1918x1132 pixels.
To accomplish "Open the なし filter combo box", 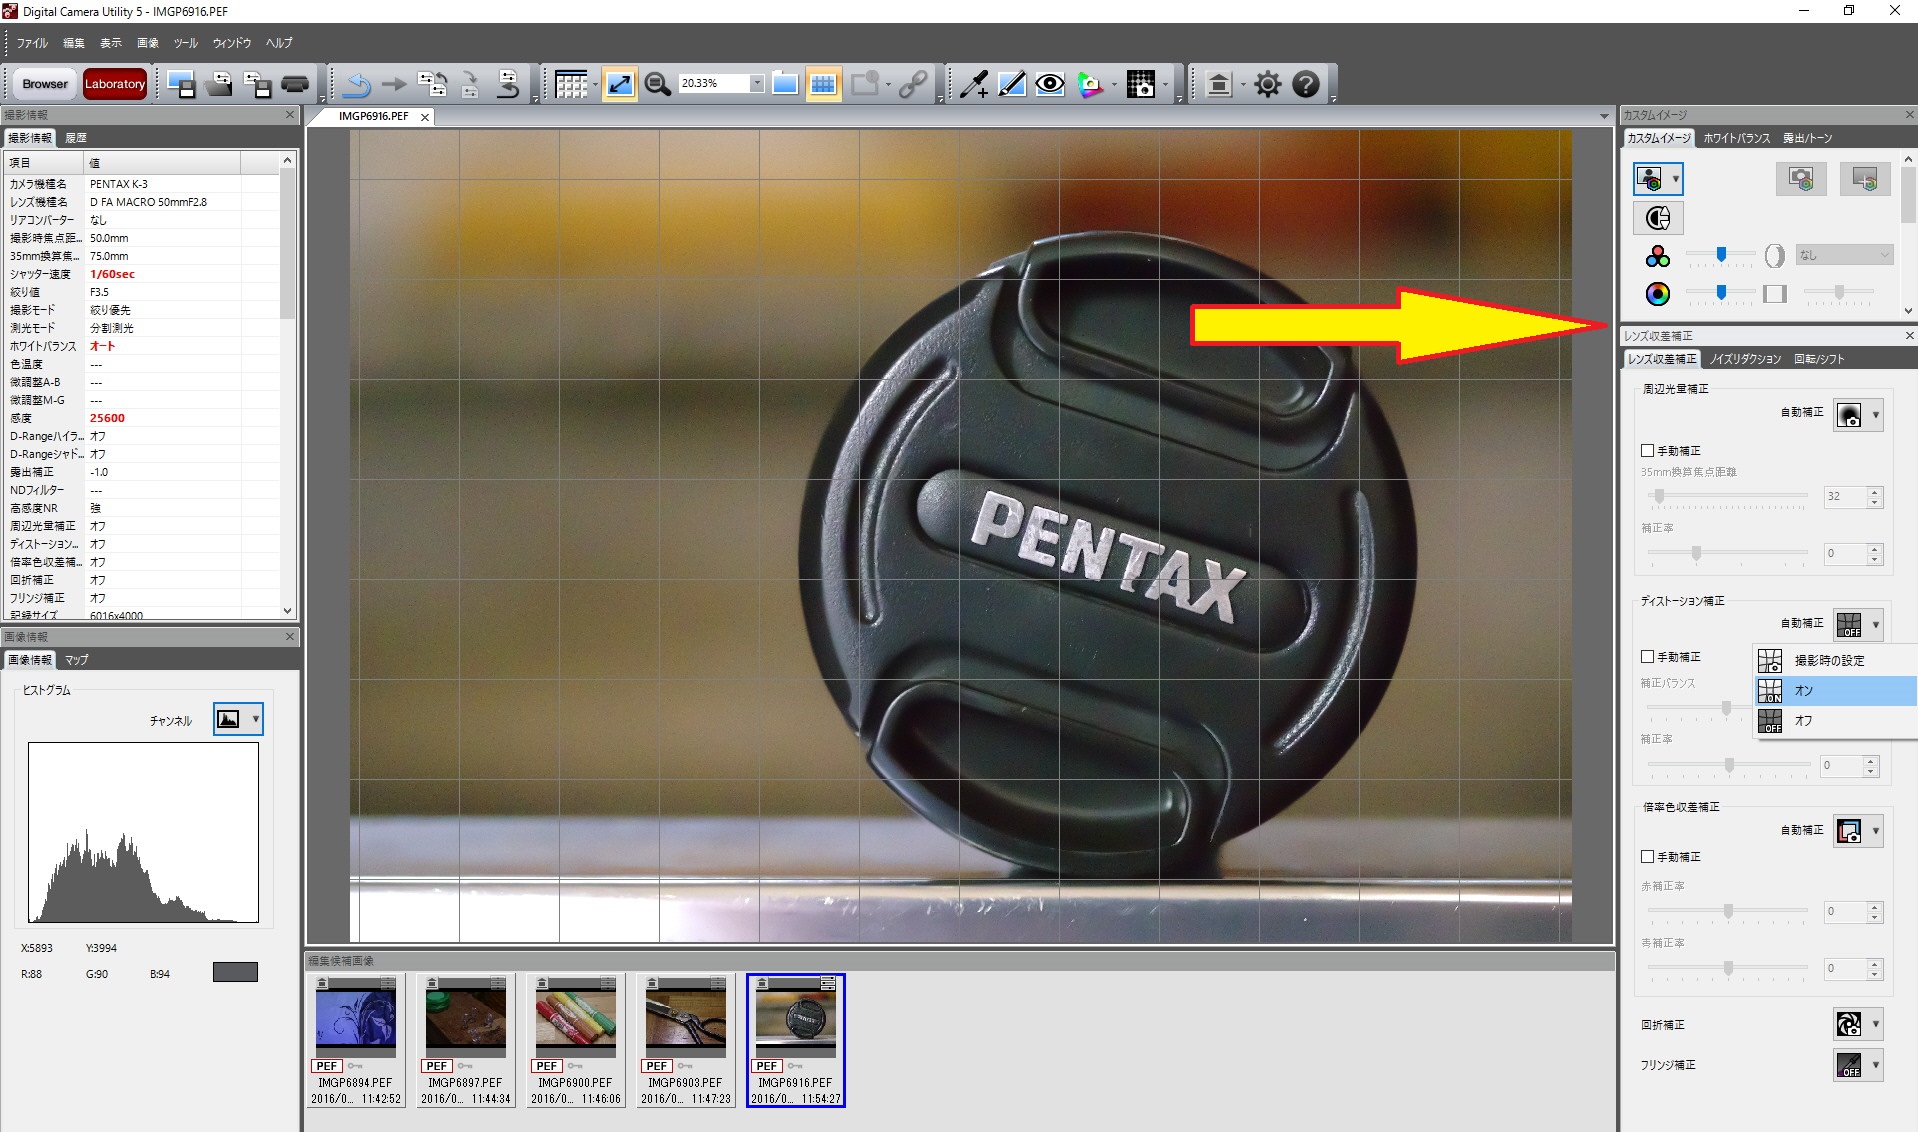I will [1844, 255].
